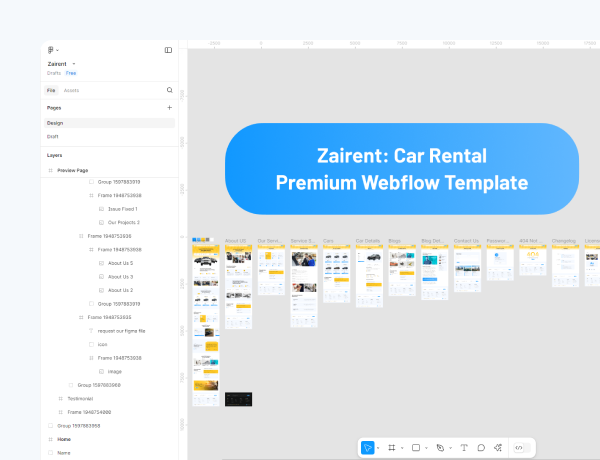Image resolution: width=600 pixels, height=460 pixels.
Task: Collapse the sidebar with the panel icon
Action: click(168, 50)
